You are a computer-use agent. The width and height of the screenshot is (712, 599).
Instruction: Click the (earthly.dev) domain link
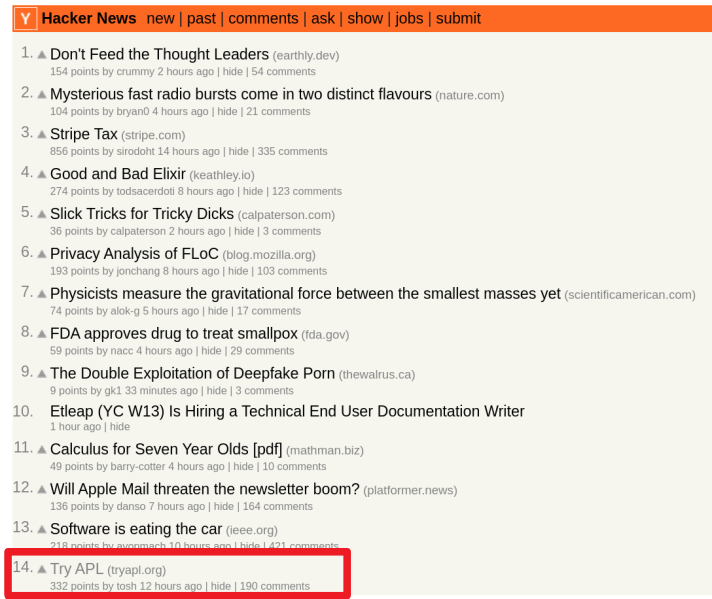coord(306,56)
